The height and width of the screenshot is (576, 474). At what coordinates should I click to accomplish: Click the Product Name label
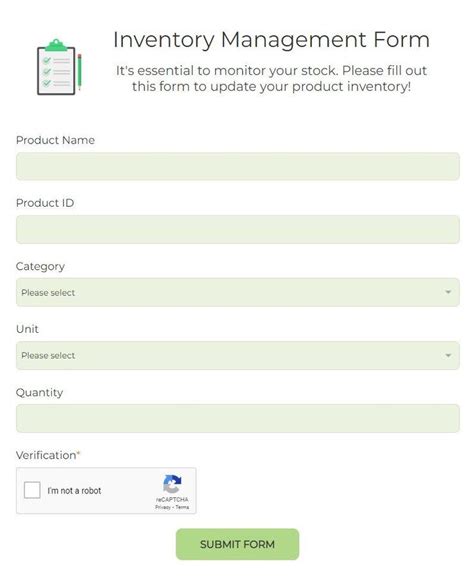[55, 140]
